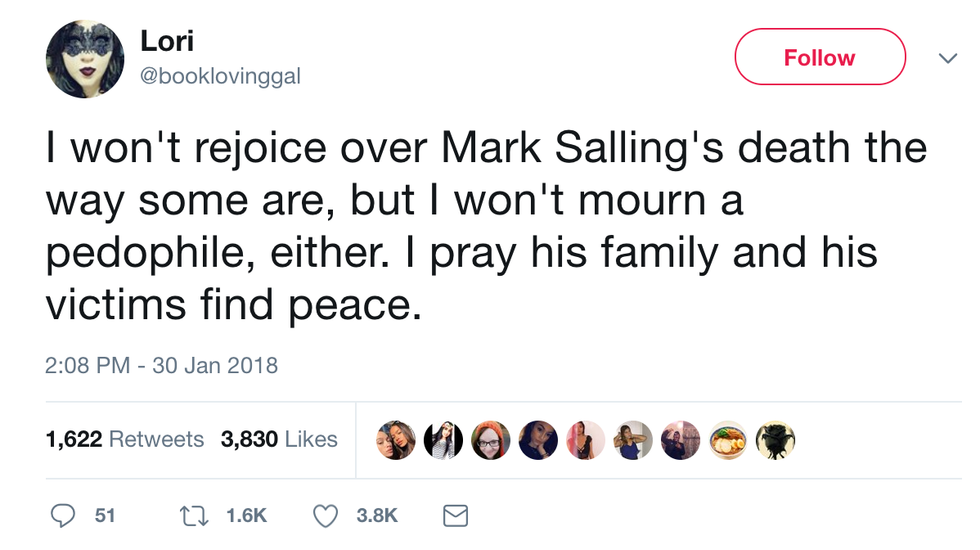Click the first liker avatar showing two women
980x550 pixels.
click(x=396, y=440)
